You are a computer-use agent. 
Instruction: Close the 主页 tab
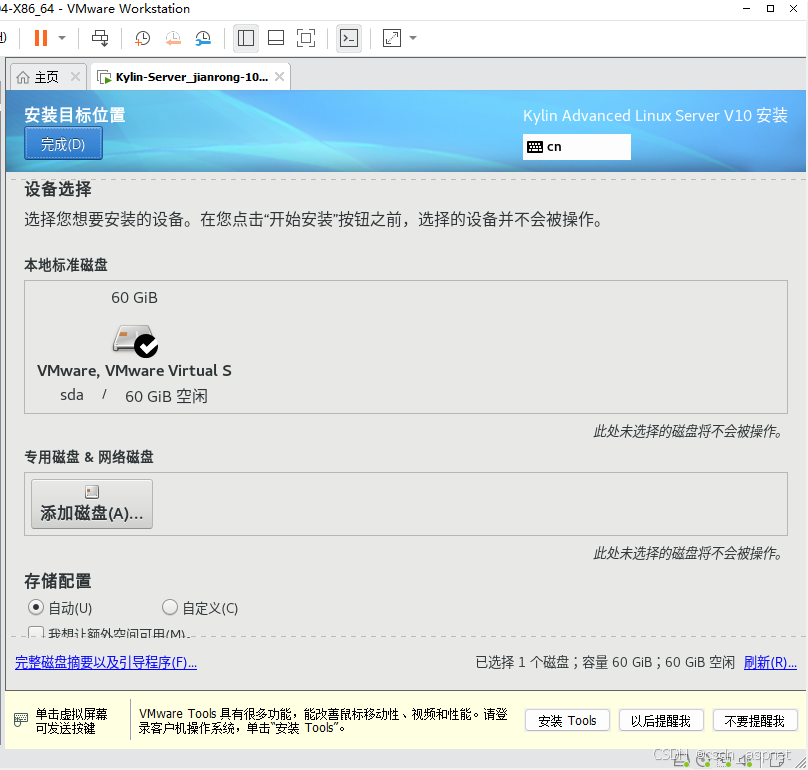(x=75, y=77)
